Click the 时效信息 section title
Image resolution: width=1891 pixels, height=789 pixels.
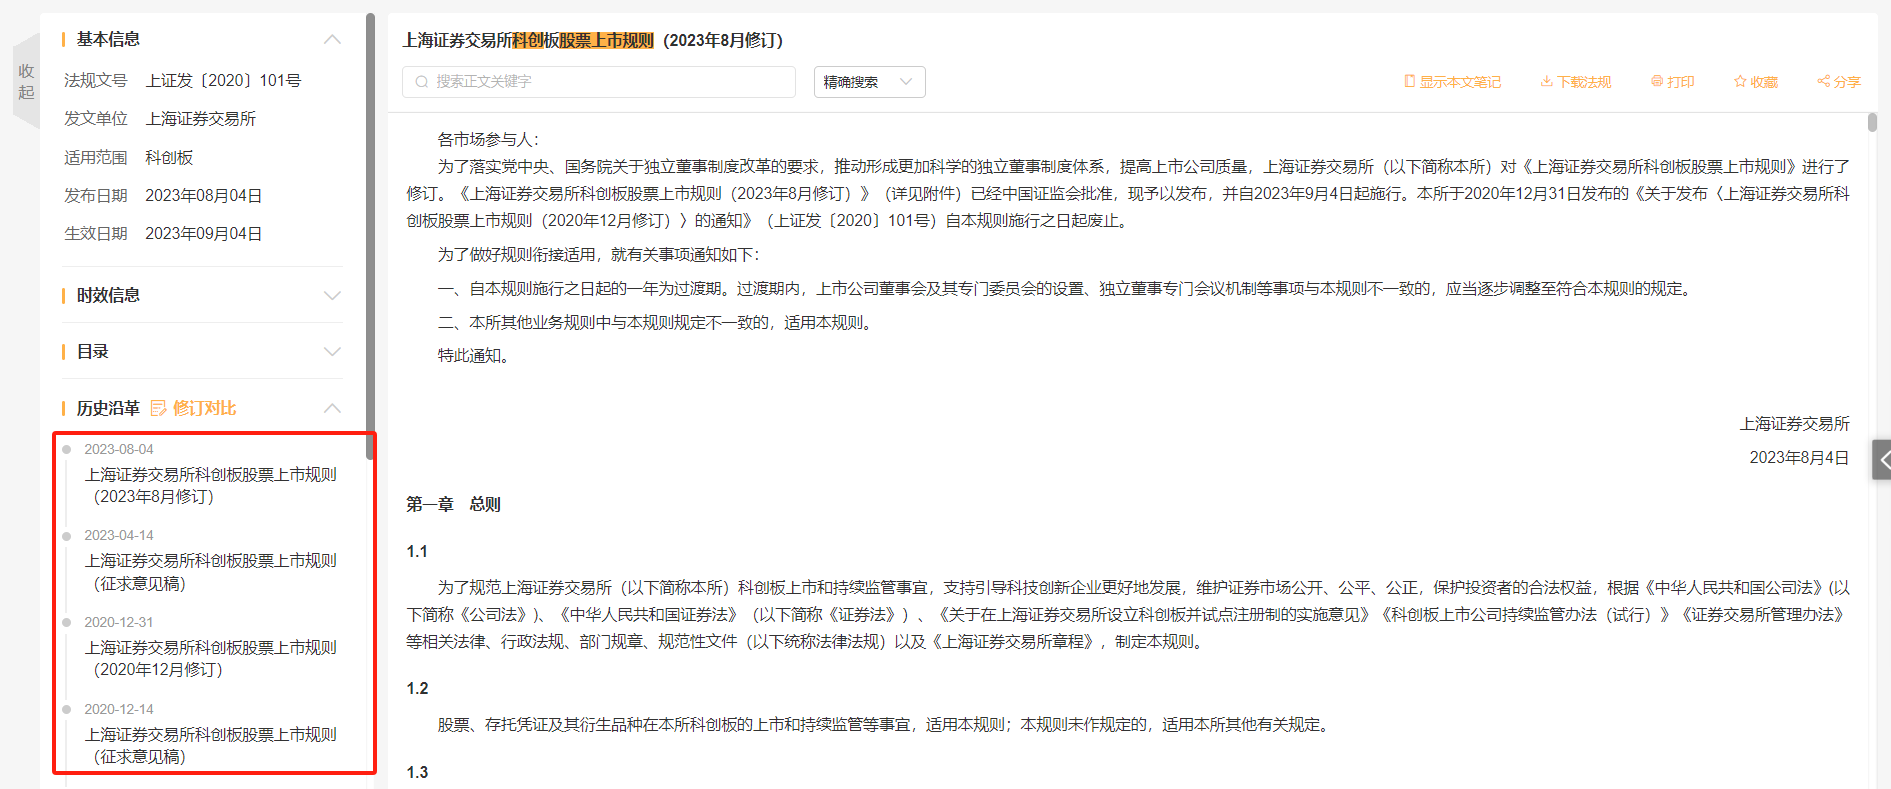click(x=108, y=296)
